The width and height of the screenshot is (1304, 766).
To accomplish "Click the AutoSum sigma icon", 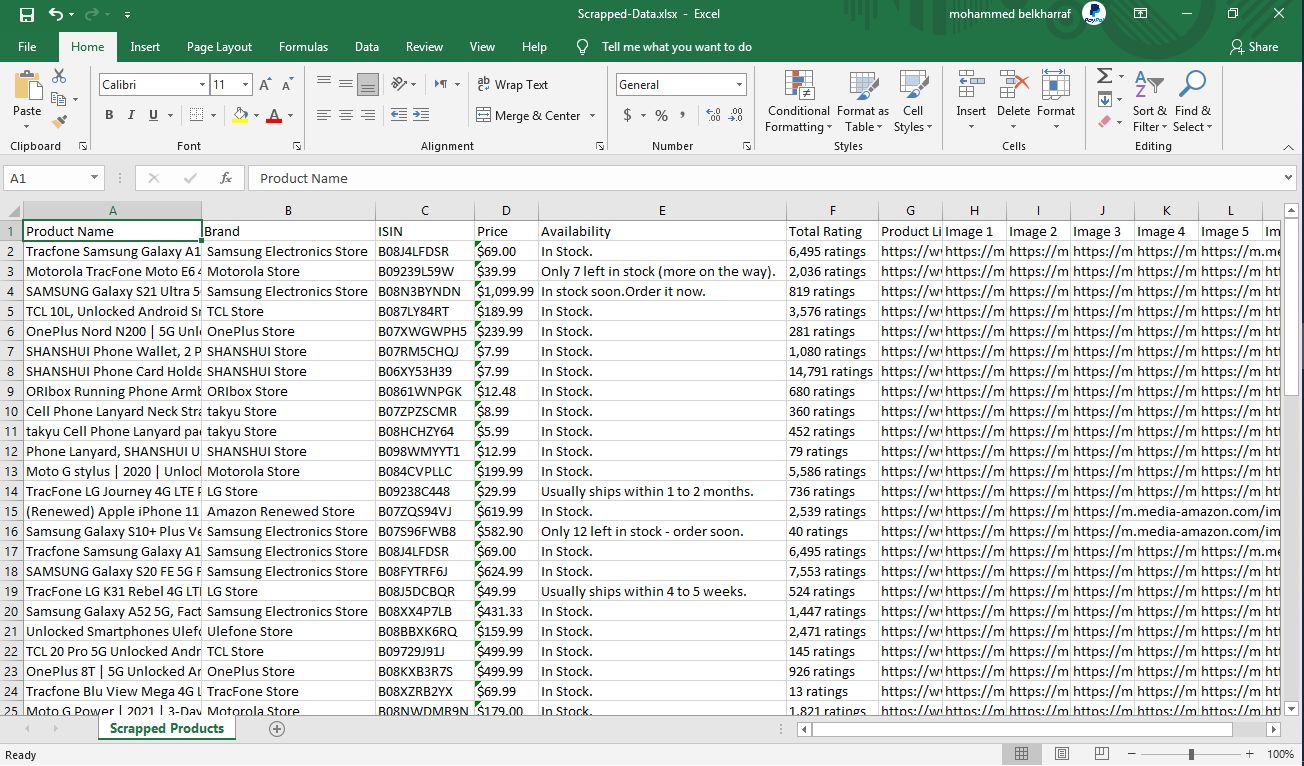I will tap(1104, 76).
